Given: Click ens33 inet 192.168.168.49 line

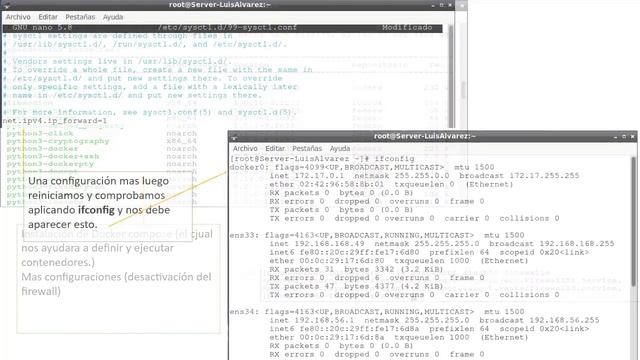Looking at the screenshot, I should click(x=442, y=244).
